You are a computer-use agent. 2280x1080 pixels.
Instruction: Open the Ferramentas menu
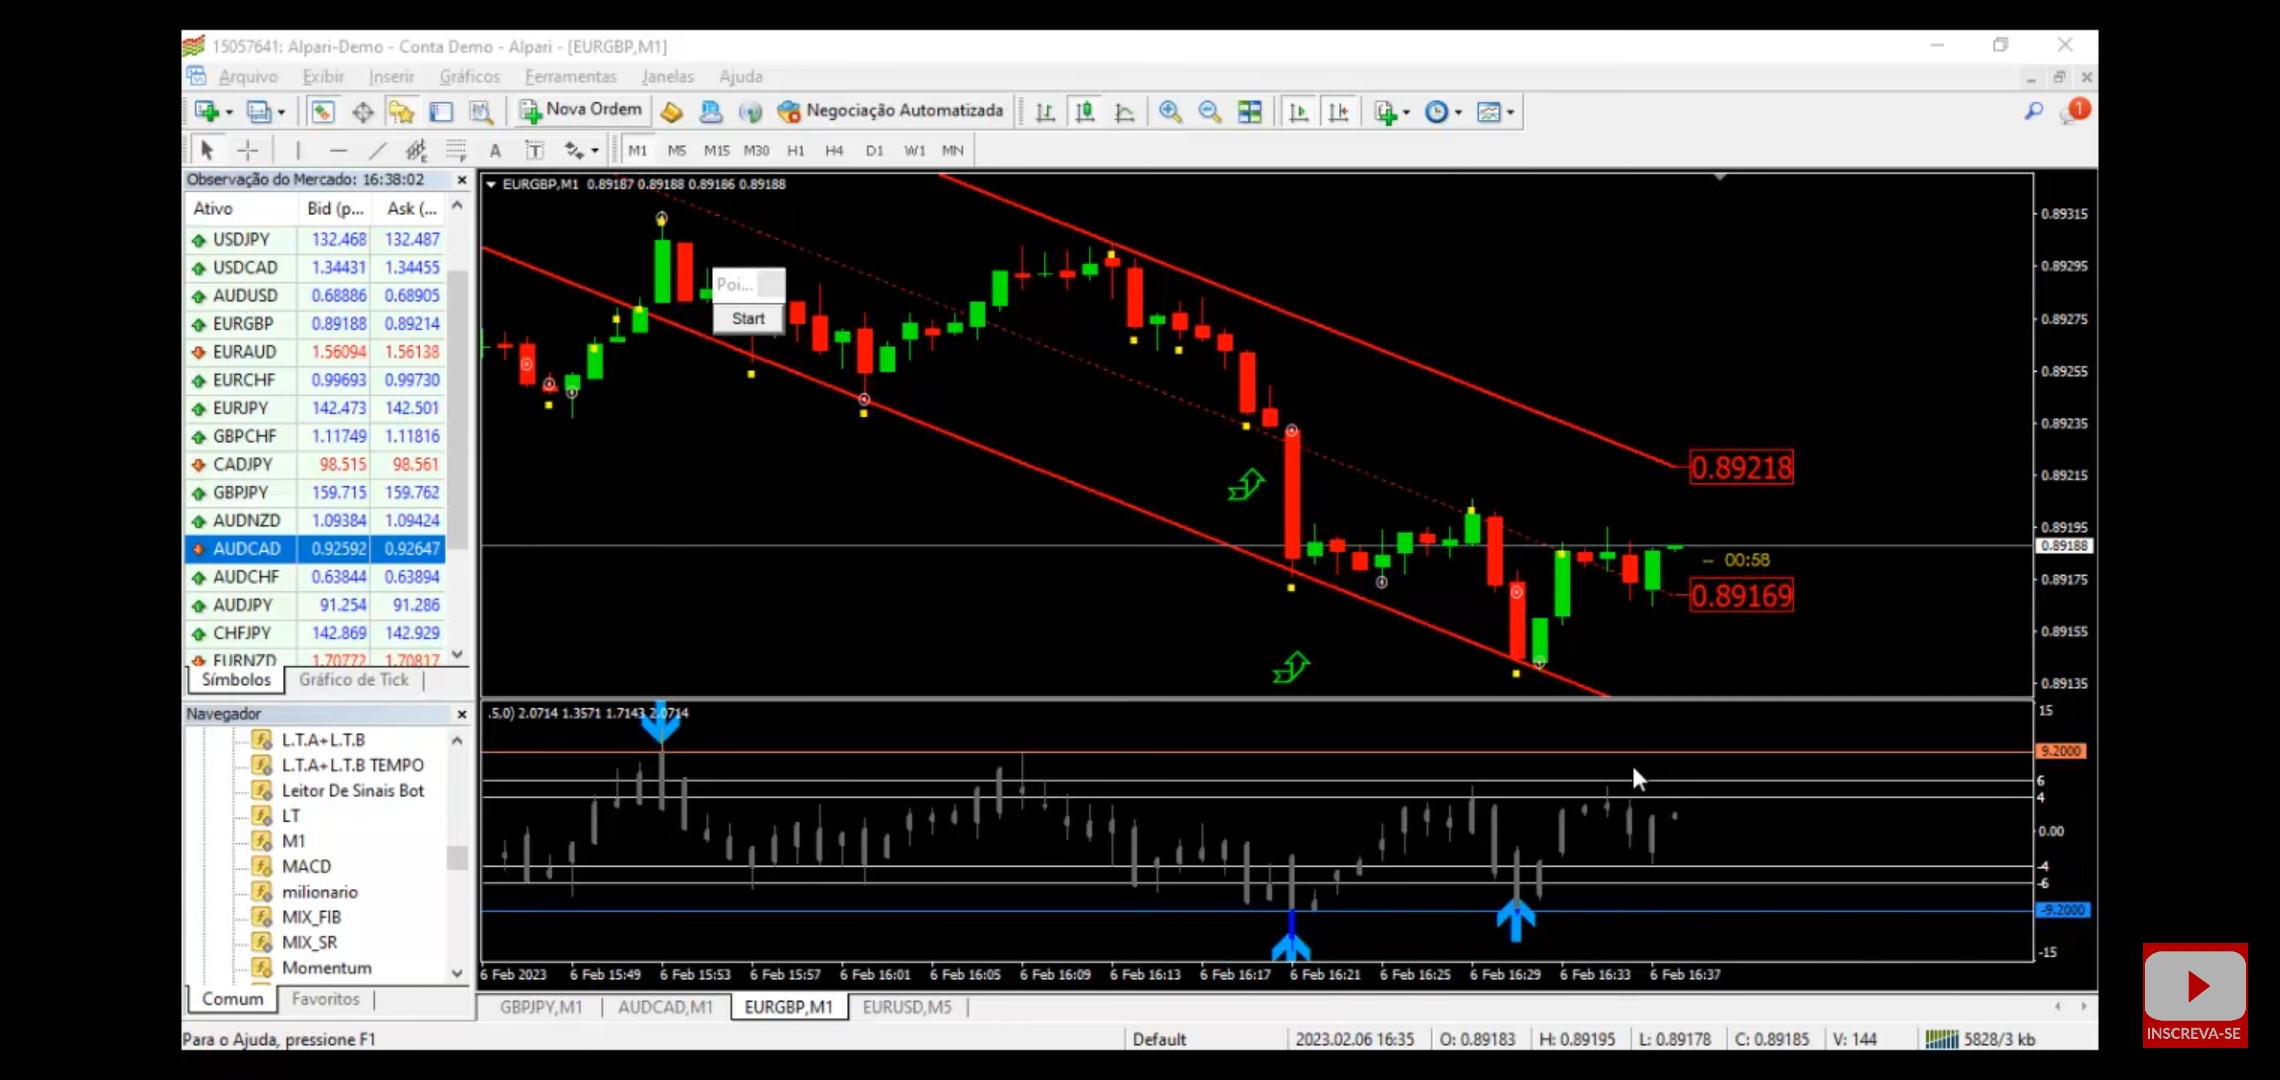click(570, 76)
